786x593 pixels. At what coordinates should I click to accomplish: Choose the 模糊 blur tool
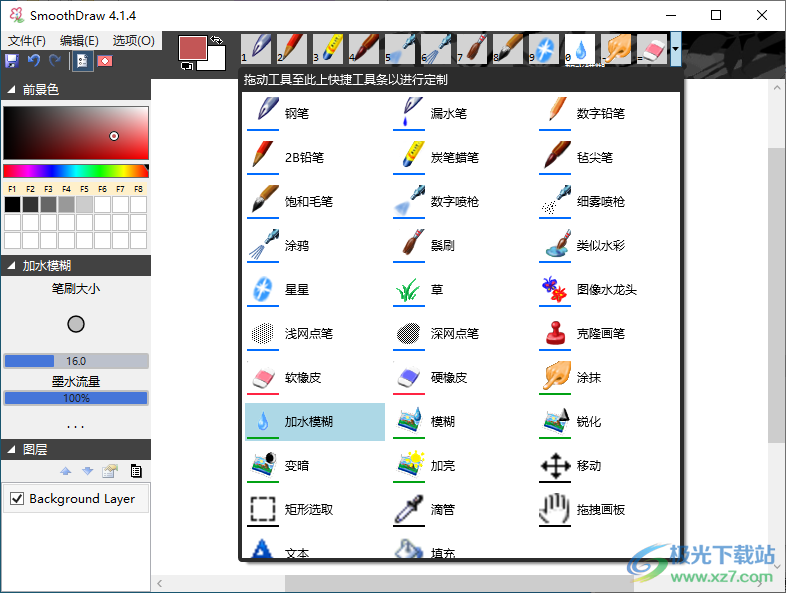tap(461, 422)
